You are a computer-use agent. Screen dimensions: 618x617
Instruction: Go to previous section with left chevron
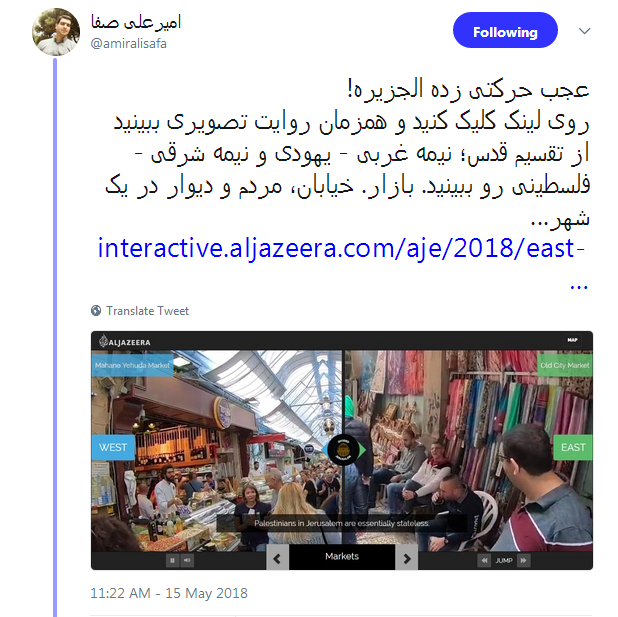[x=277, y=558]
